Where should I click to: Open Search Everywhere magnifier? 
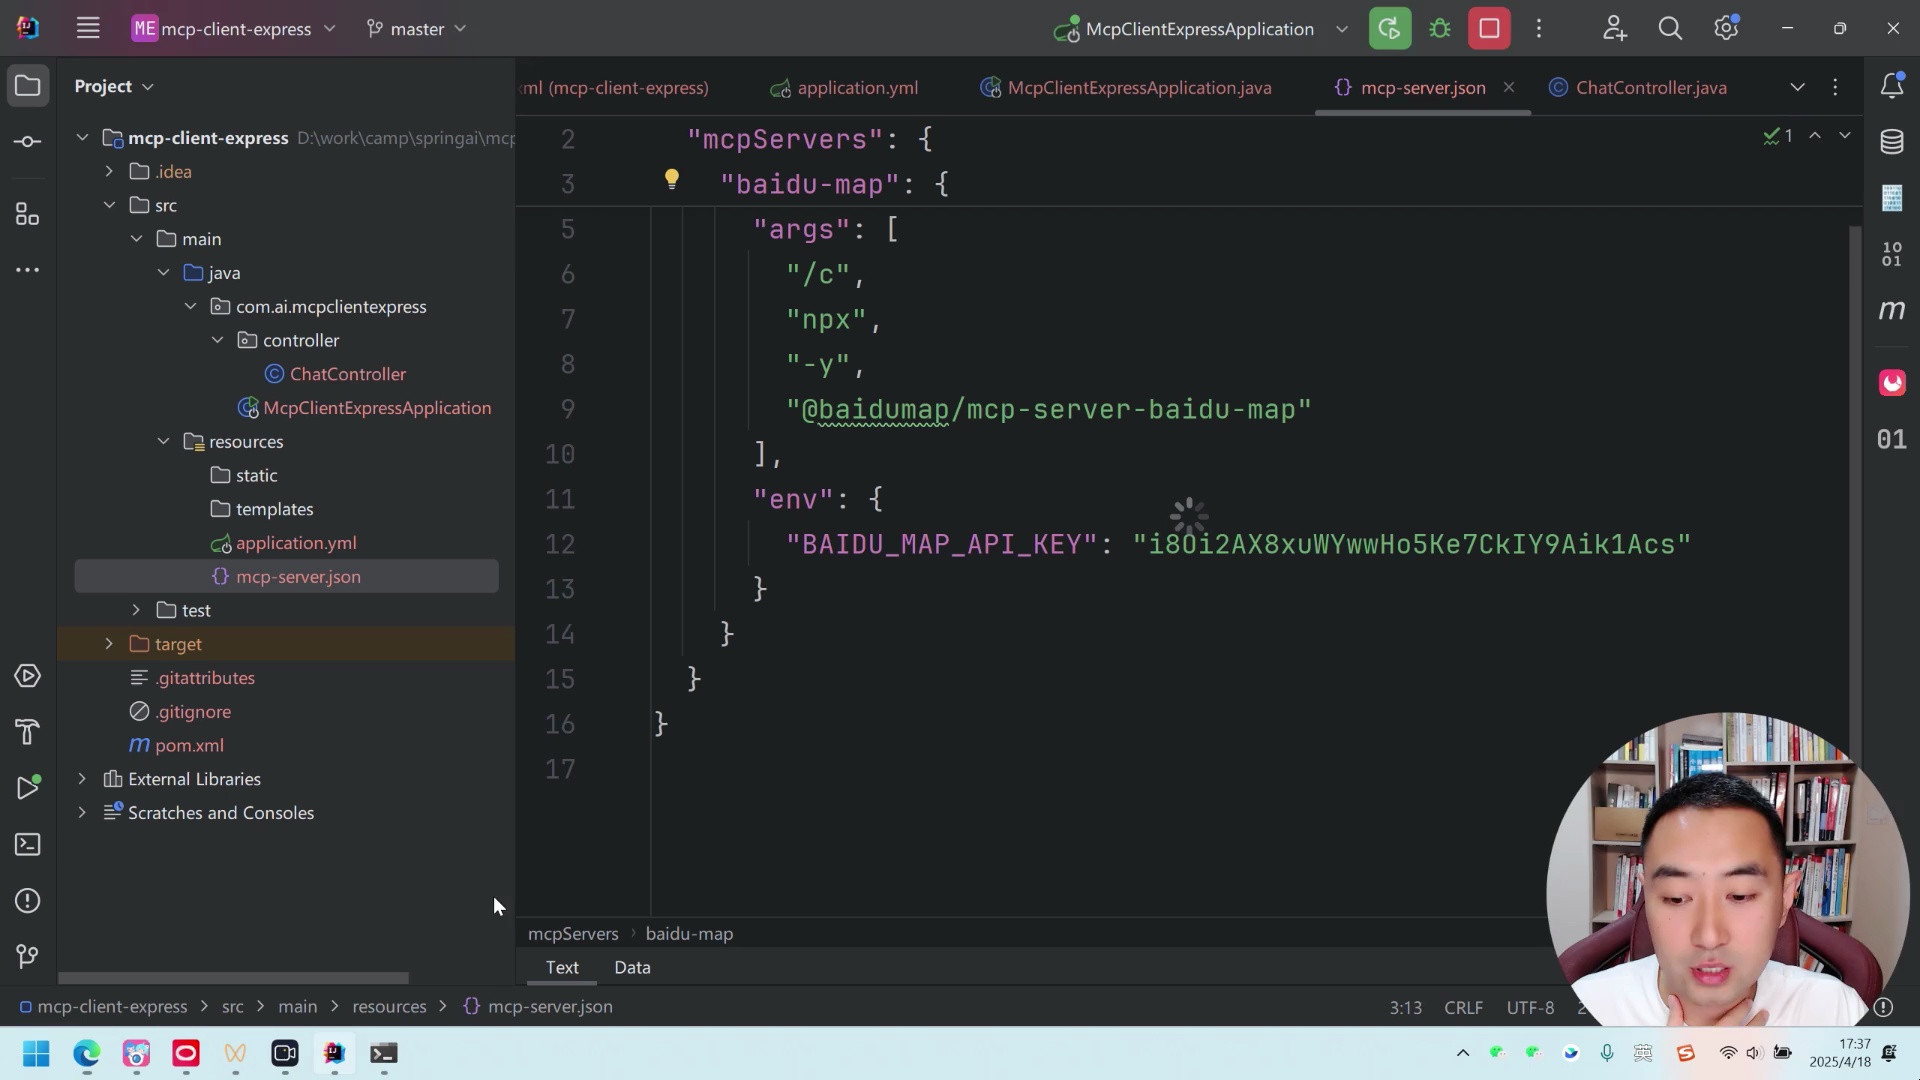click(x=1670, y=29)
